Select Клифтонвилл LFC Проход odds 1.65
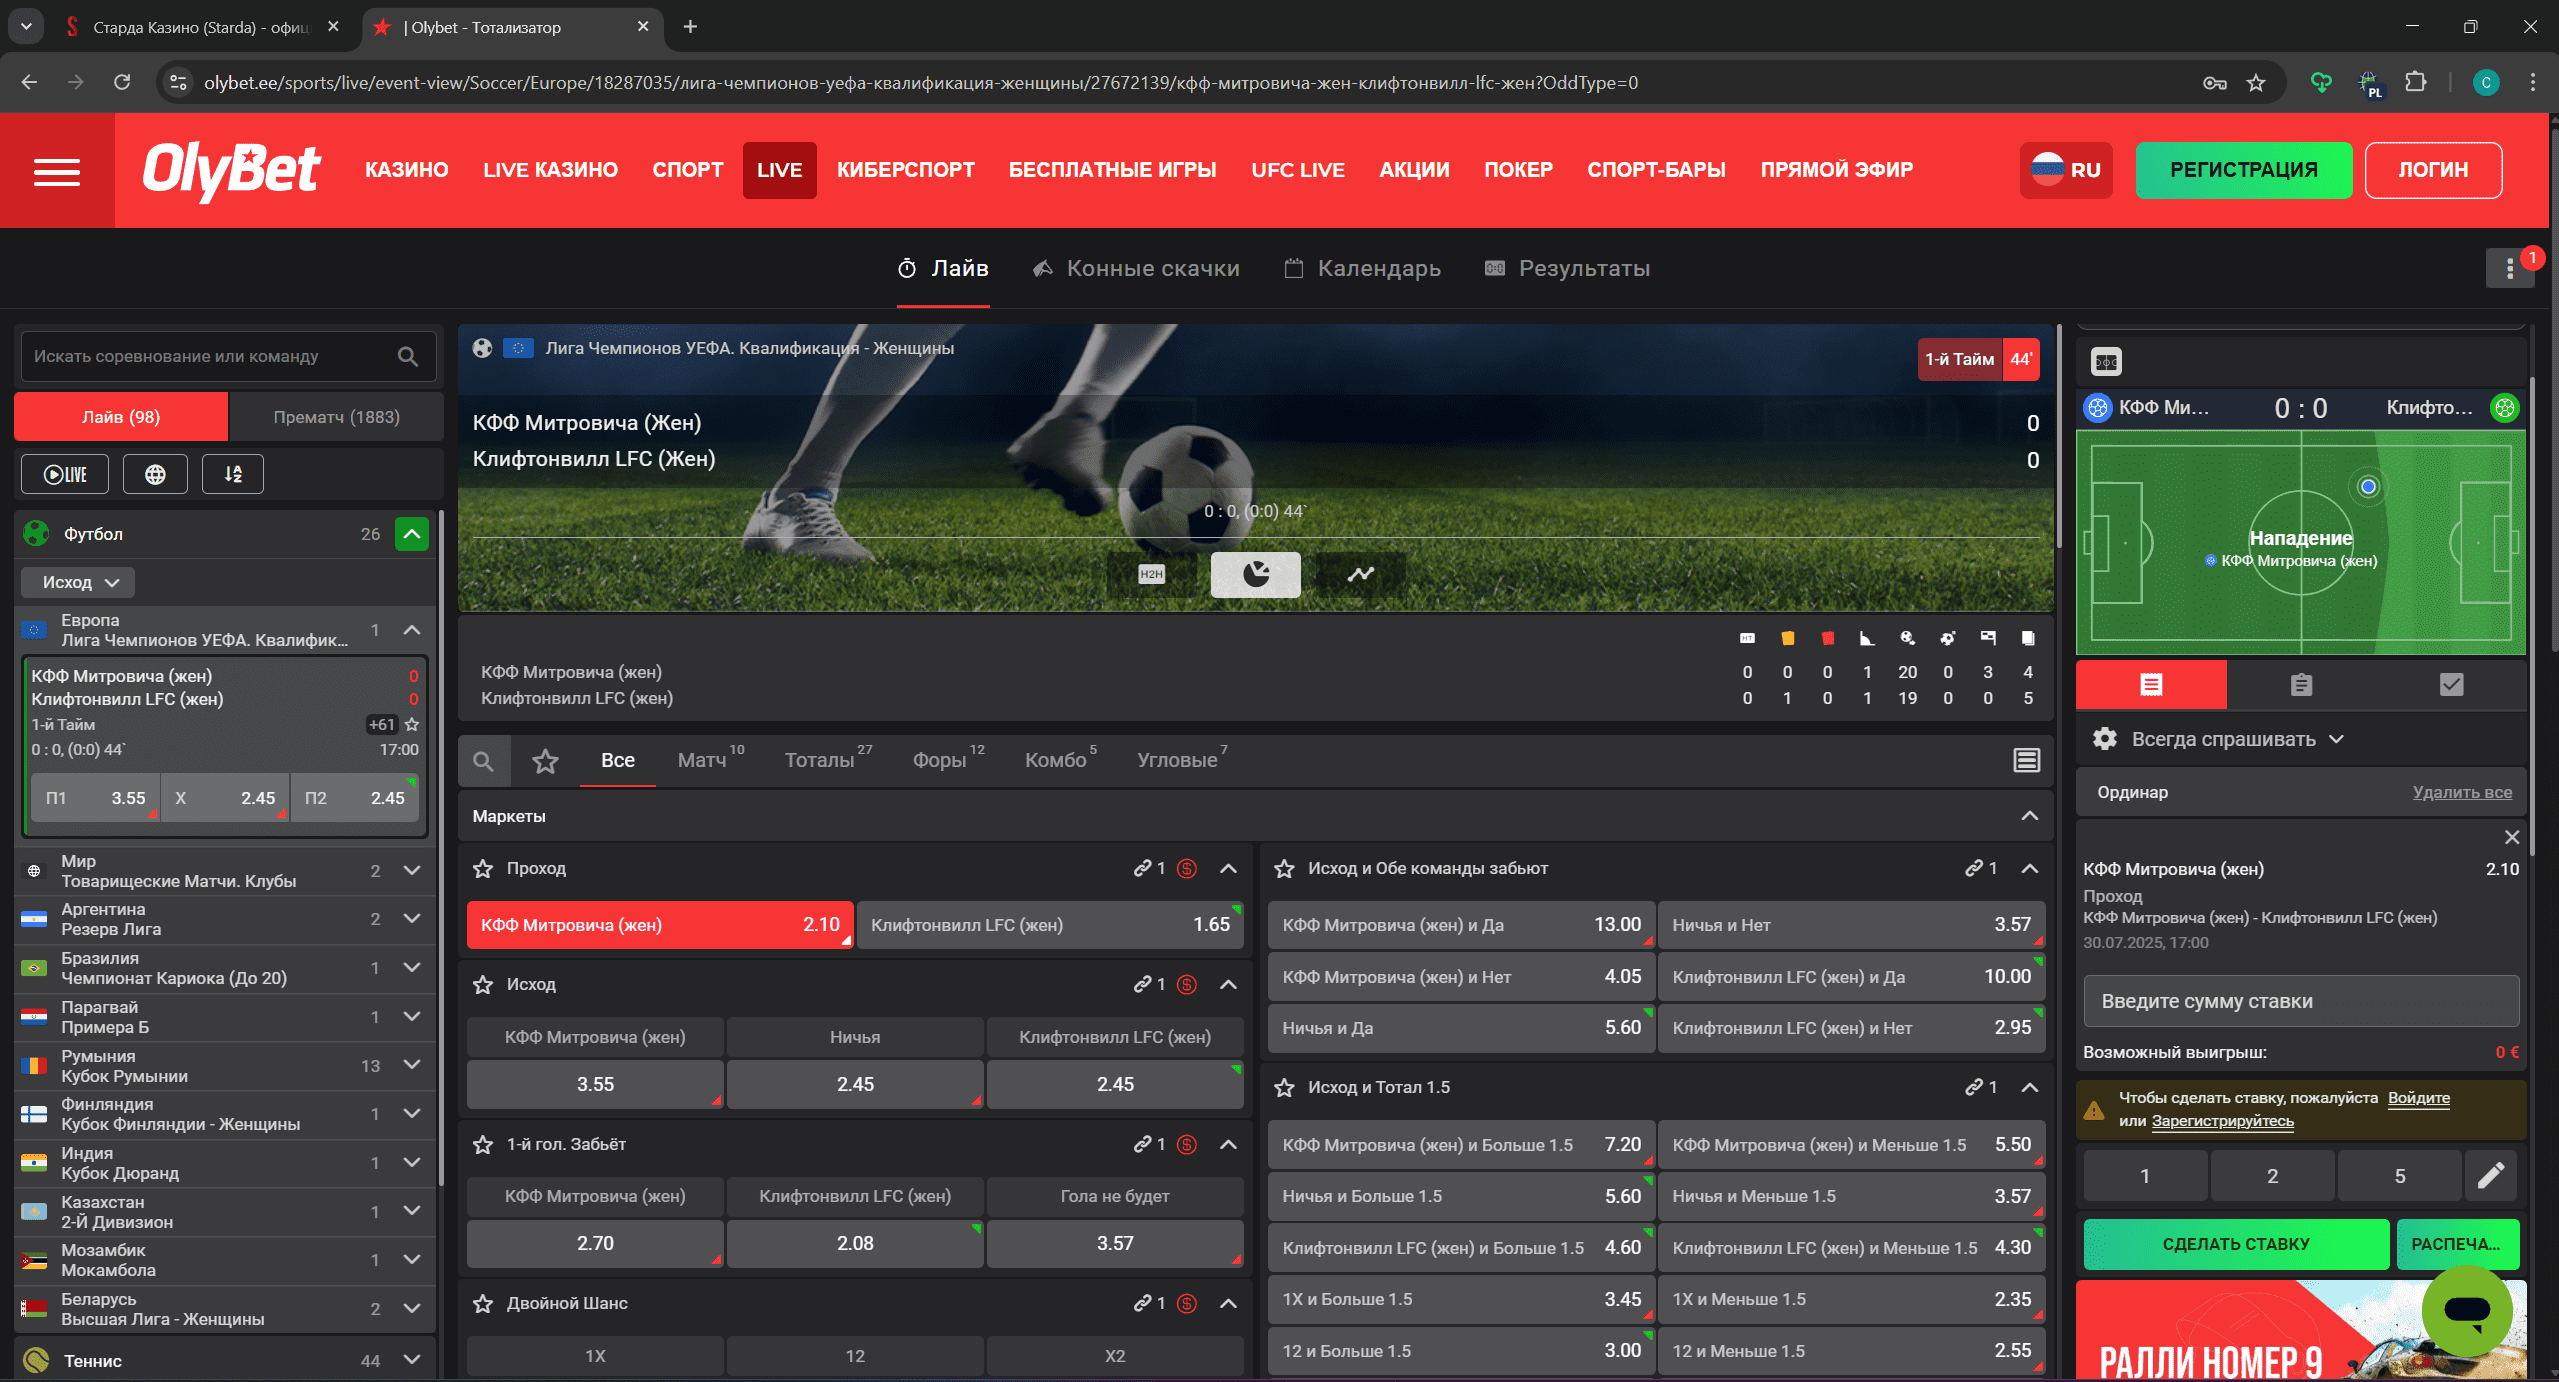This screenshot has width=2559, height=1382. point(1050,925)
